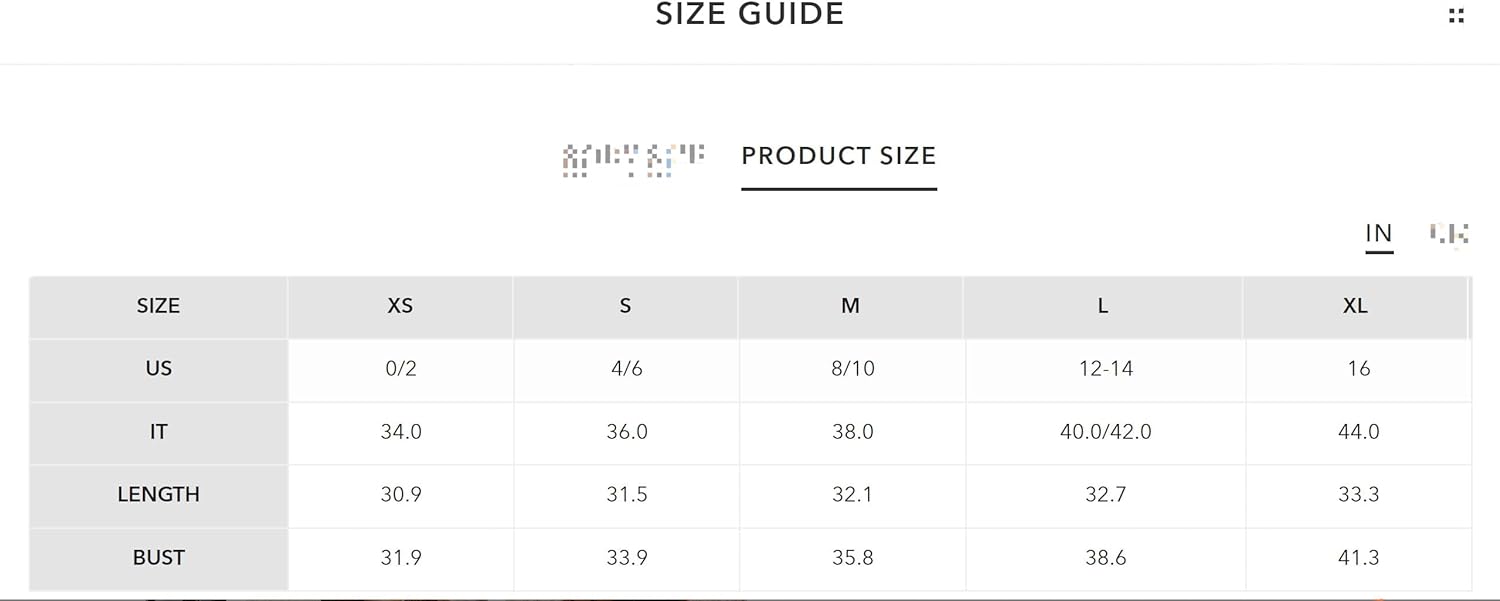Click the bust value 41.3 cell
The image size is (1500, 601).
1359,559
